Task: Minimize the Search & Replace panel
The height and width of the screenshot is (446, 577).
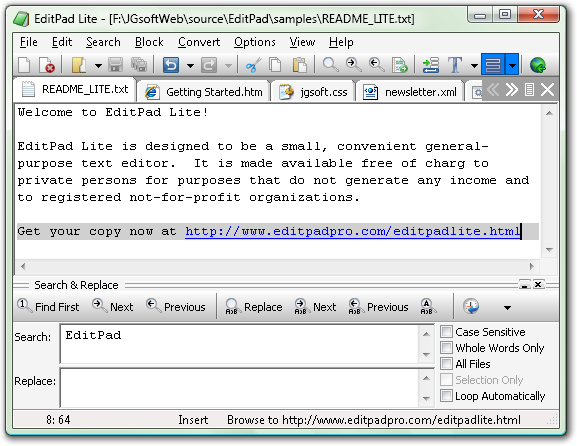Action: 524,284
